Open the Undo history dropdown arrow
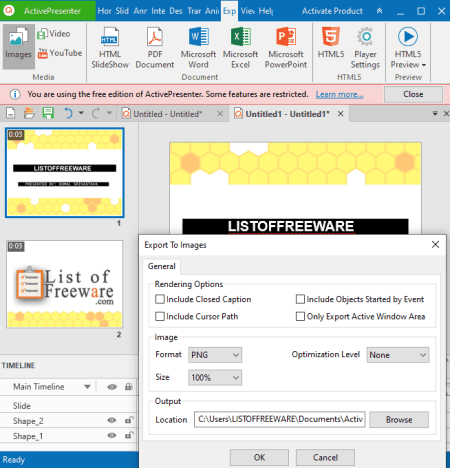This screenshot has height=468, width=450. coord(81,113)
